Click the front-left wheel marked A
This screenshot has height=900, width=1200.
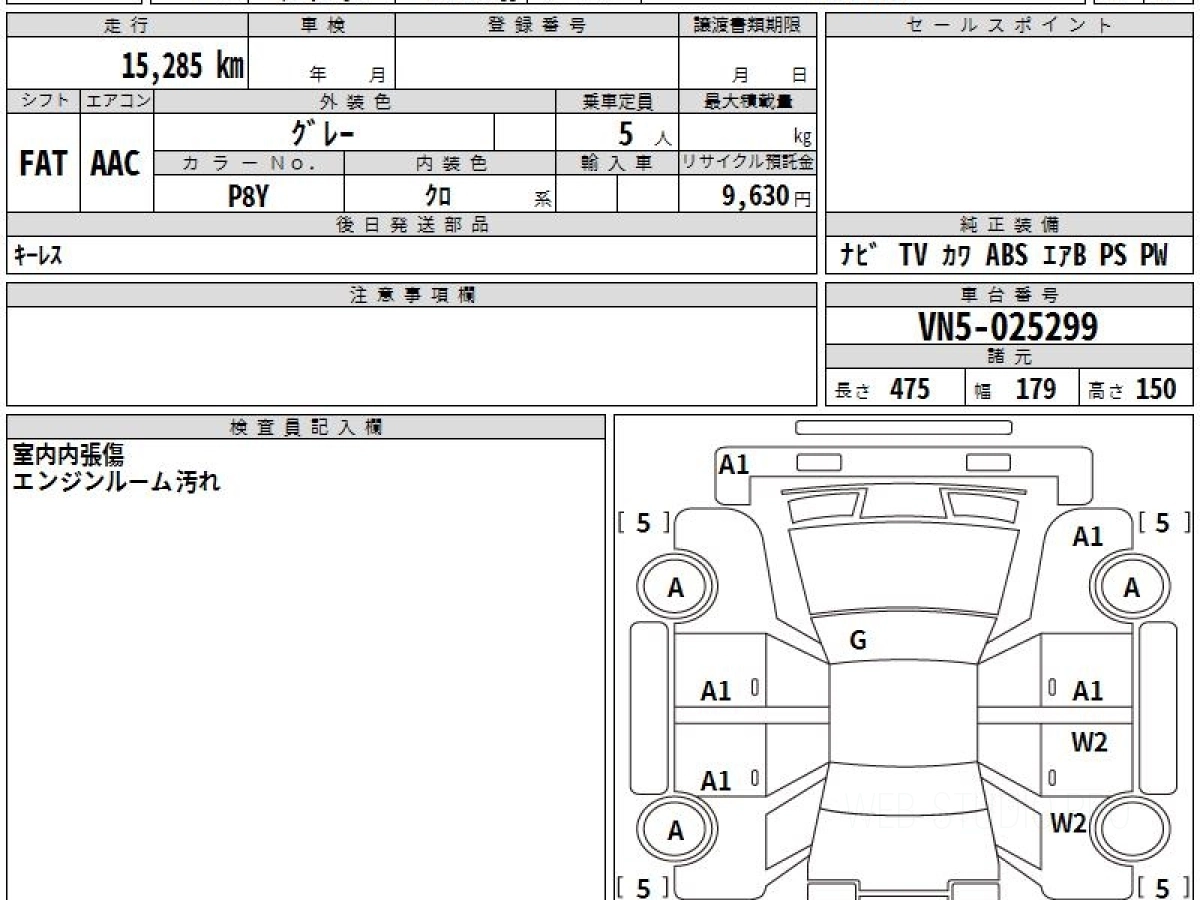pyautogui.click(x=676, y=589)
